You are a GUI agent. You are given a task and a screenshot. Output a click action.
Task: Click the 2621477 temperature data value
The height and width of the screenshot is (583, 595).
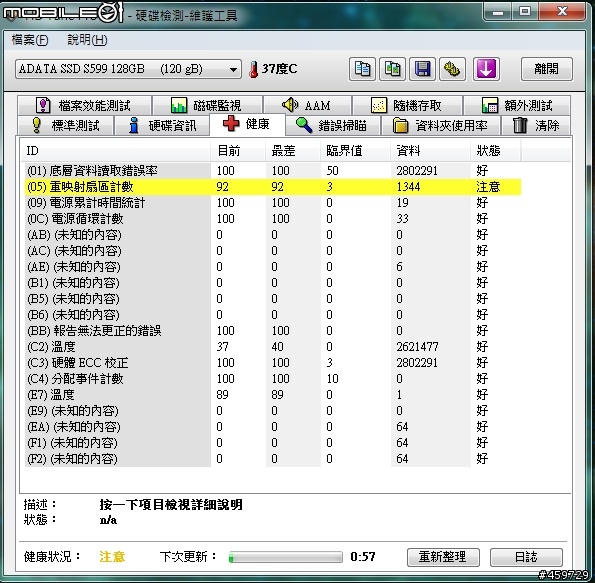click(x=417, y=347)
